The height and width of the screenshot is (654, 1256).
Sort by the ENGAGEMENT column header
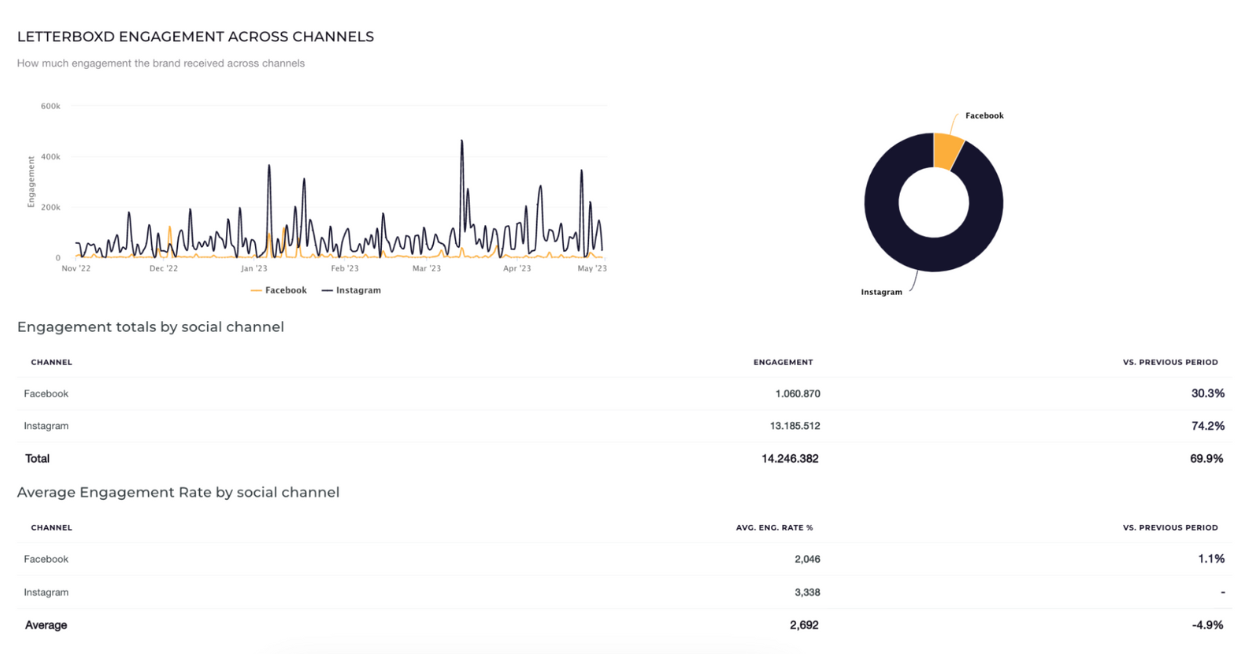(783, 362)
